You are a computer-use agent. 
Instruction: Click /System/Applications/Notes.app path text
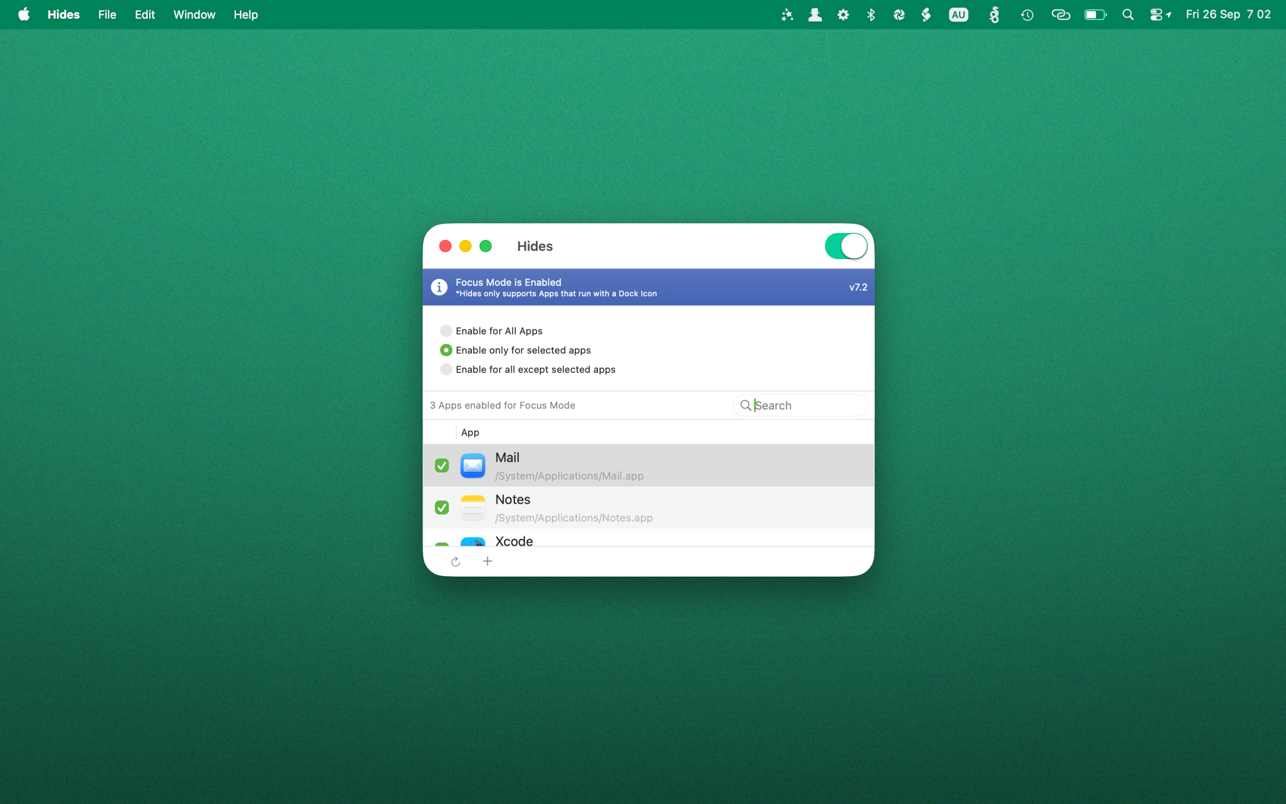click(574, 518)
